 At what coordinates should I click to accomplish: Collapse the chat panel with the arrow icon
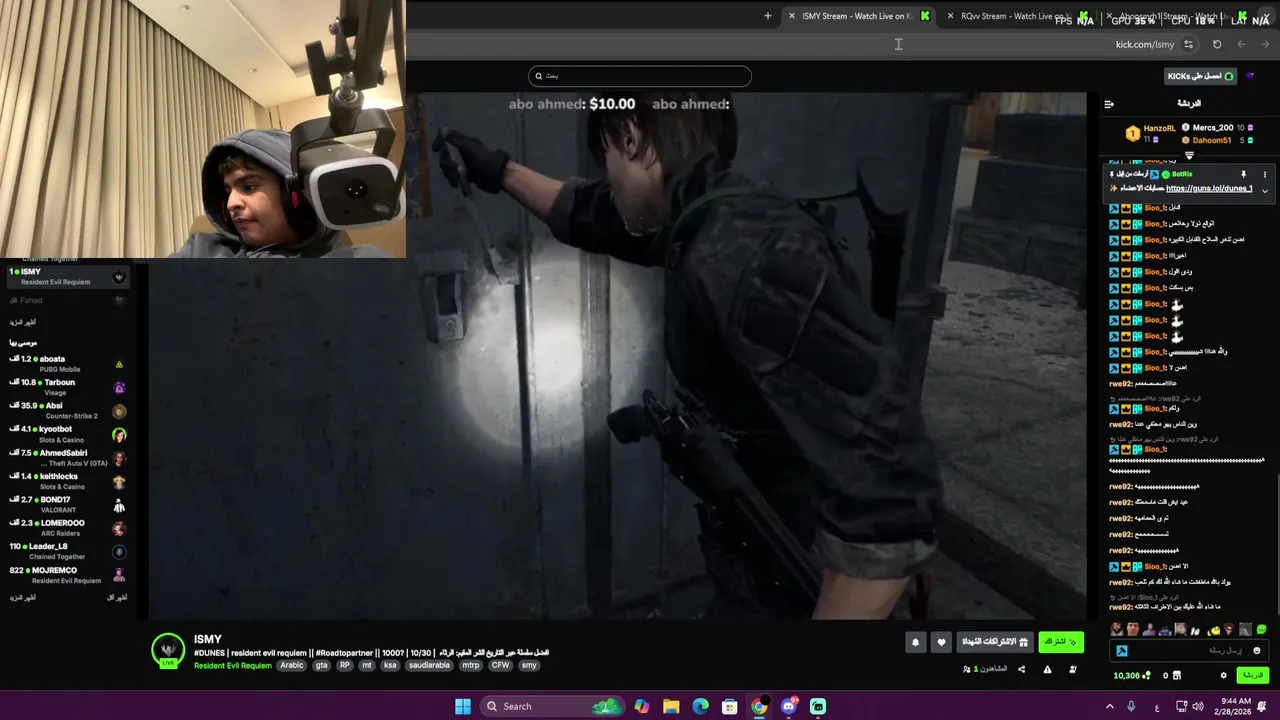coord(1109,104)
